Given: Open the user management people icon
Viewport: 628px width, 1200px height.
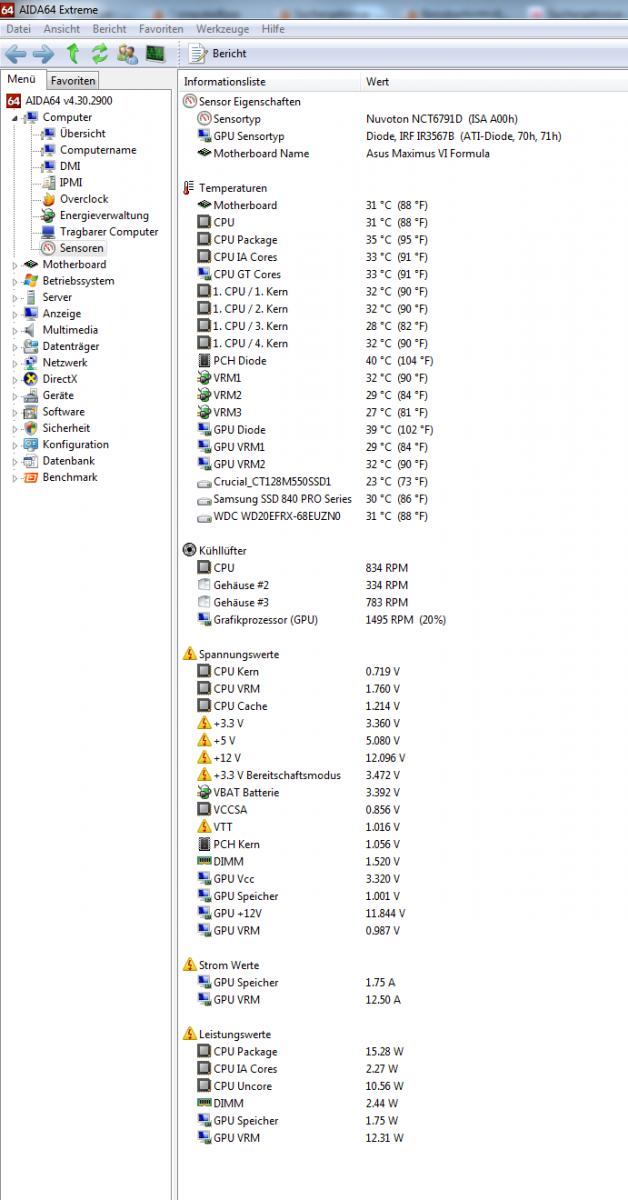Looking at the screenshot, I should click(x=127, y=54).
